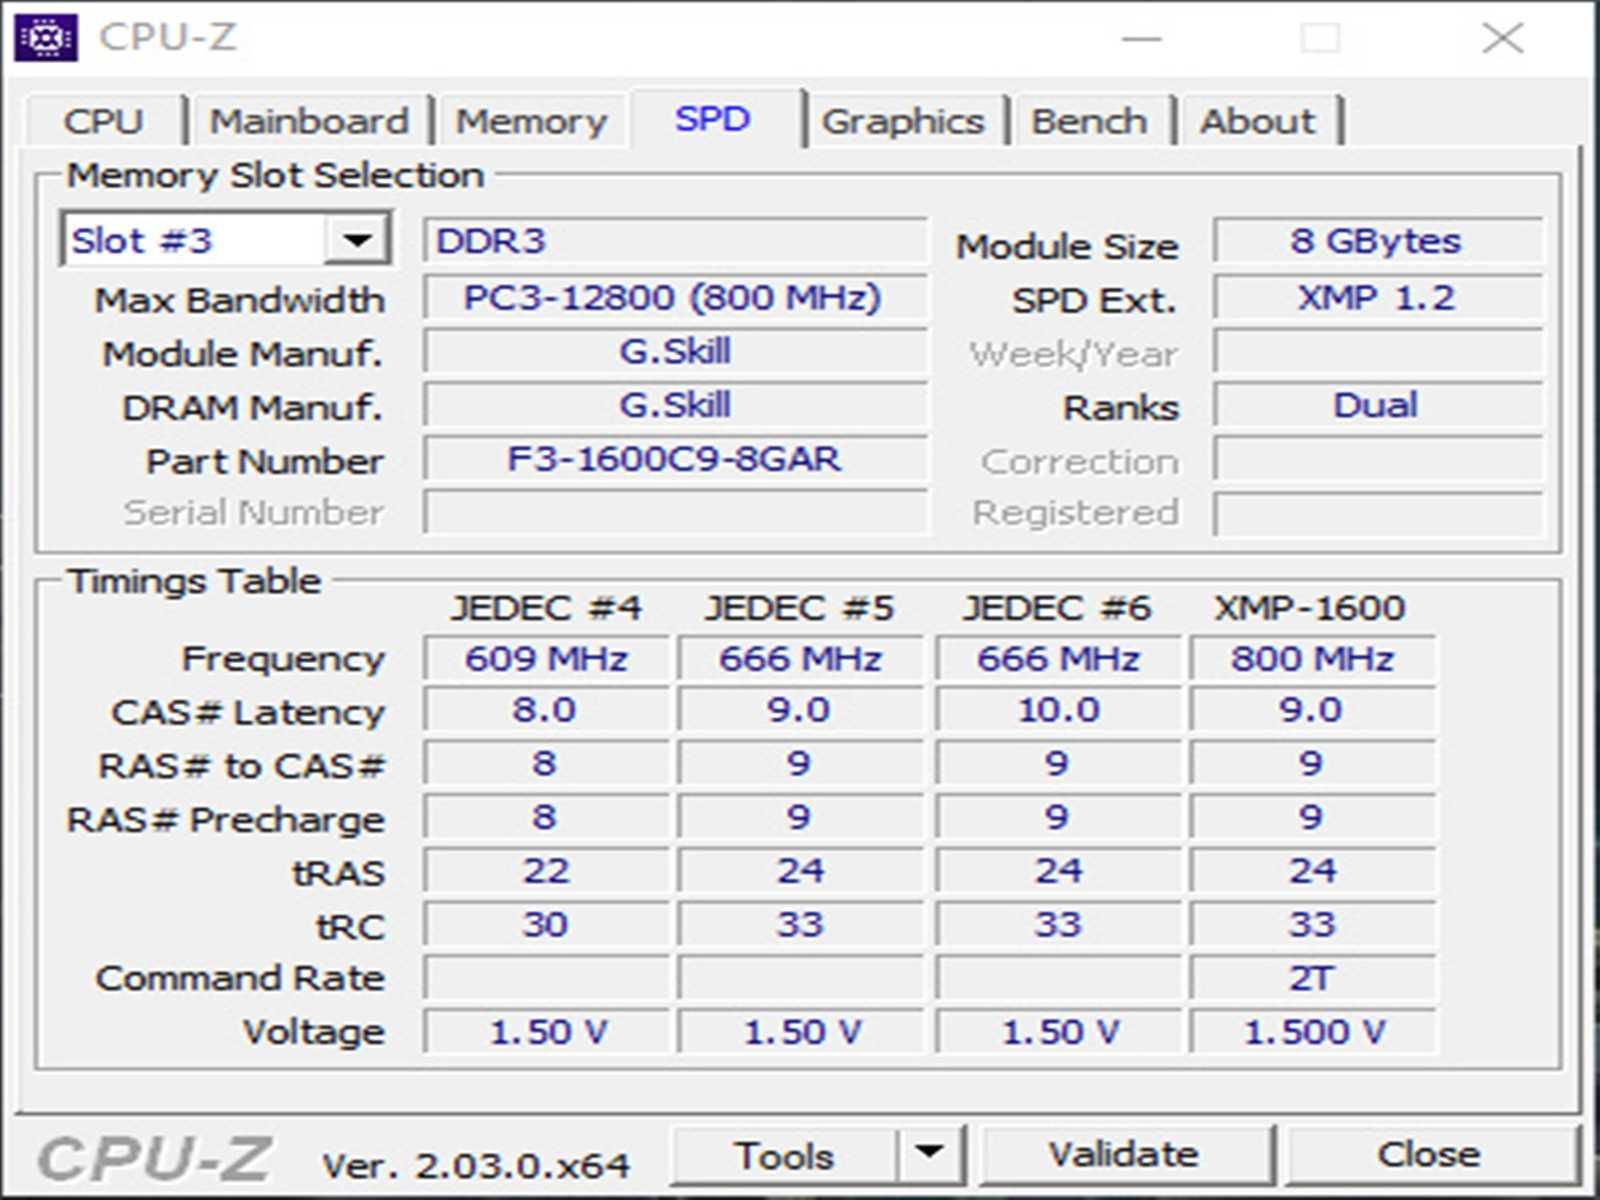Screen dimensions: 1600x1200
Task: Click the Part Number label
Action: pos(265,461)
